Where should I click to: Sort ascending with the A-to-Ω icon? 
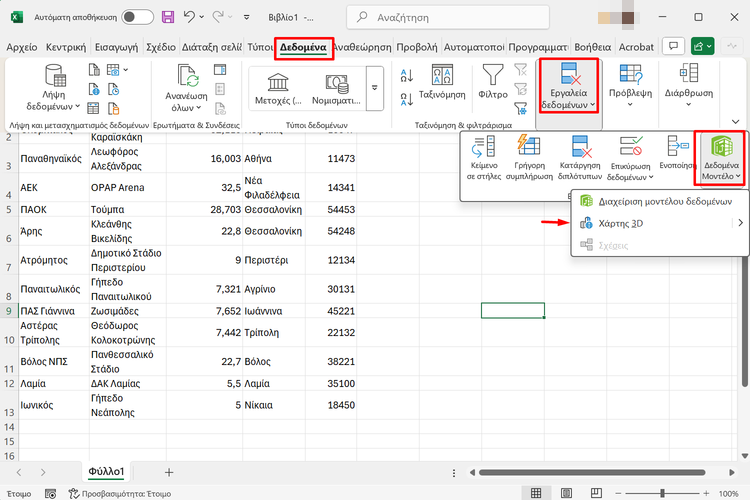[407, 75]
